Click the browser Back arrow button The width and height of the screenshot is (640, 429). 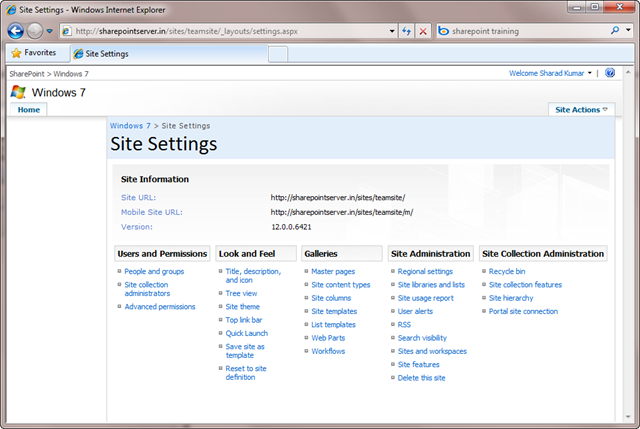[16, 31]
